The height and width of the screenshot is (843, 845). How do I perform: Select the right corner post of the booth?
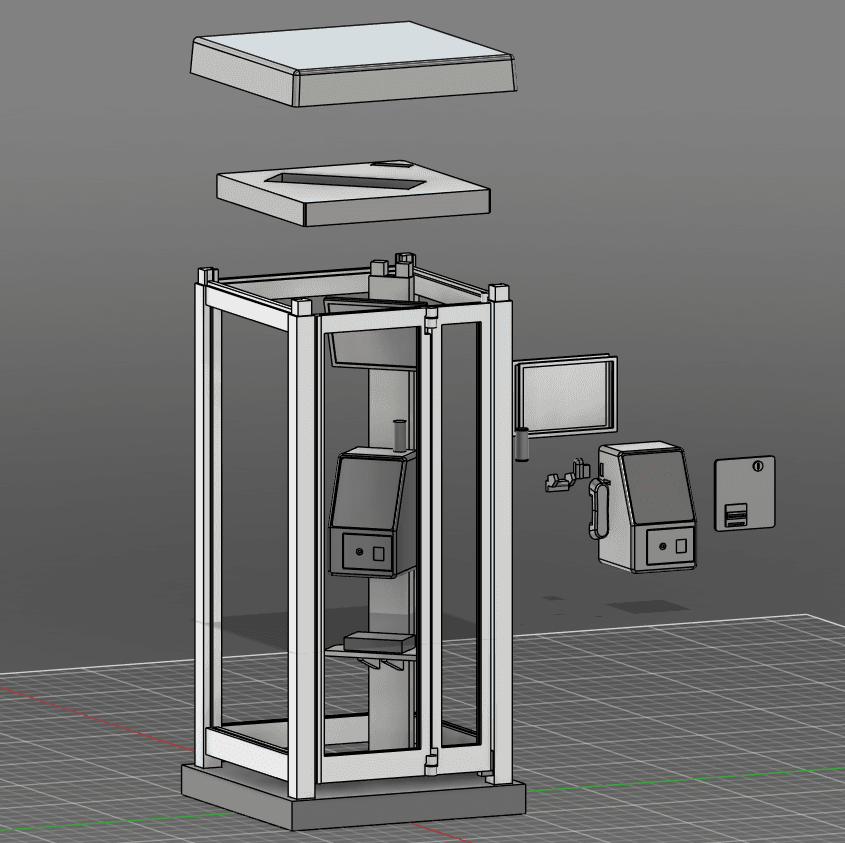pos(501,534)
